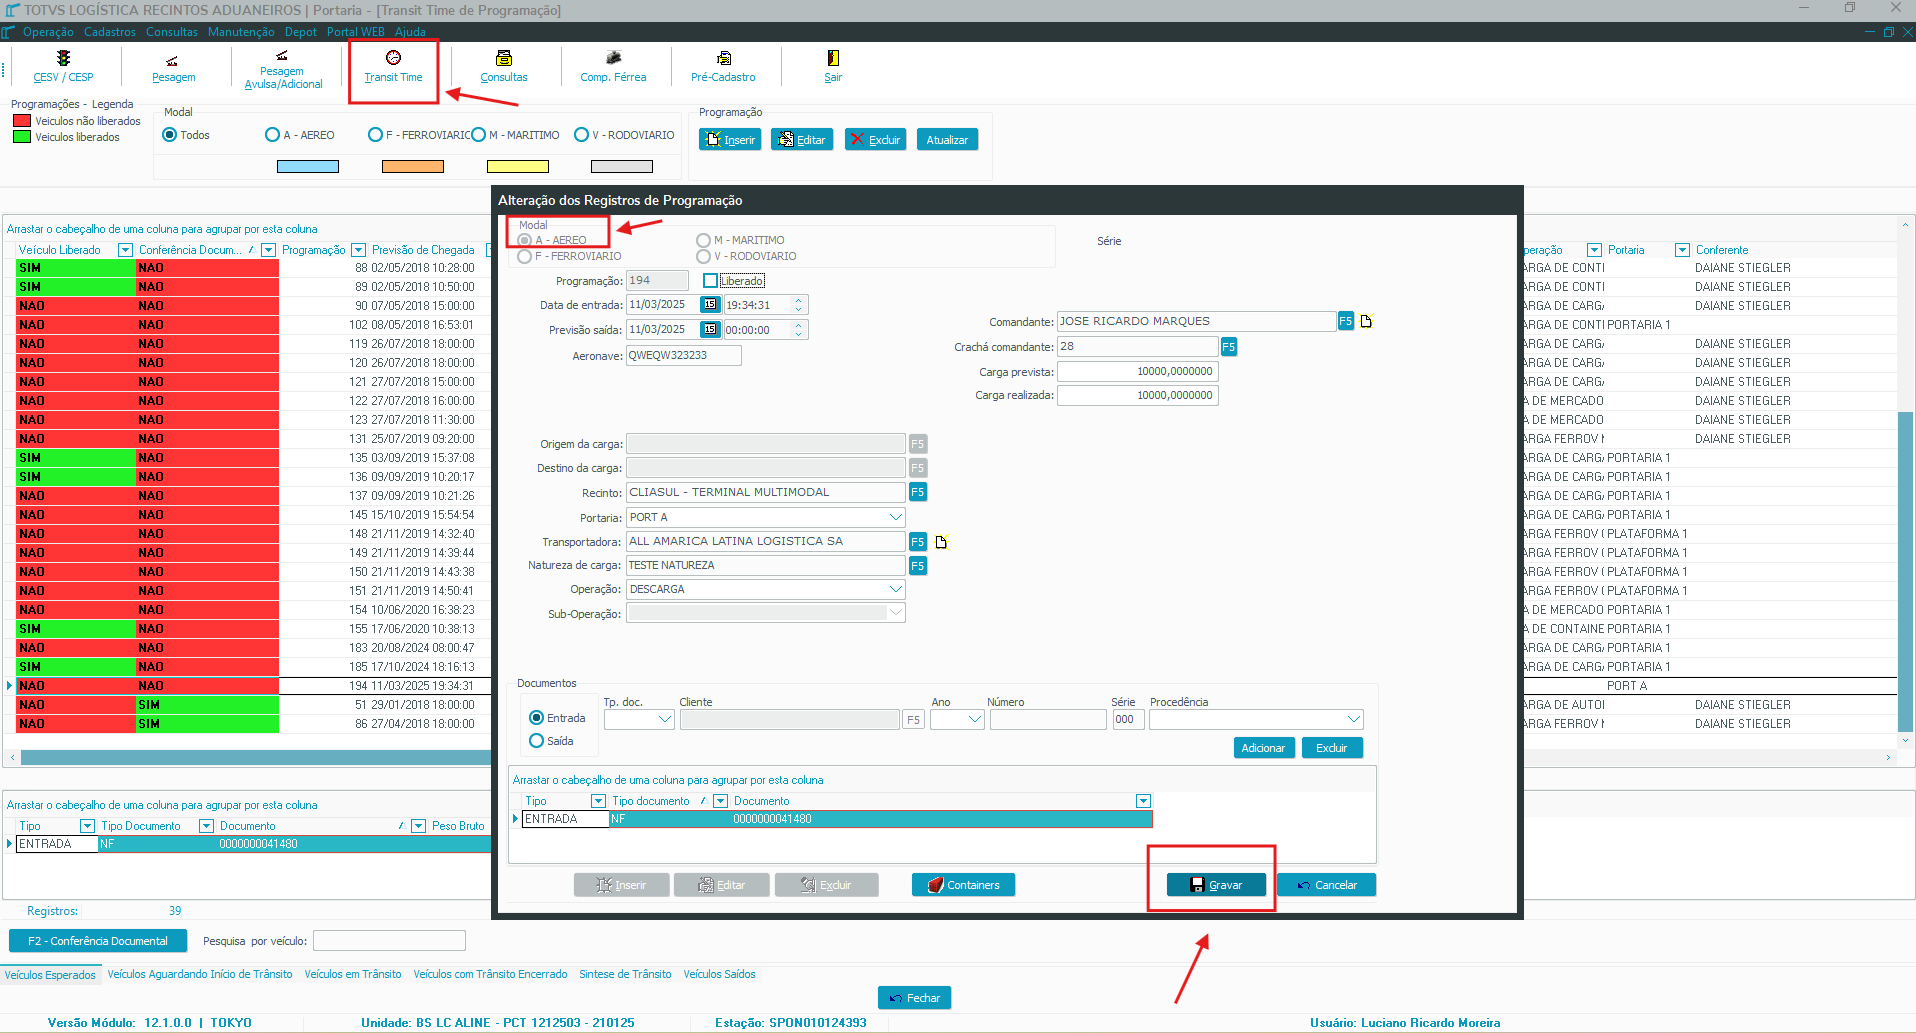Filter programações by V - RODOVIARIO modal

point(581,135)
